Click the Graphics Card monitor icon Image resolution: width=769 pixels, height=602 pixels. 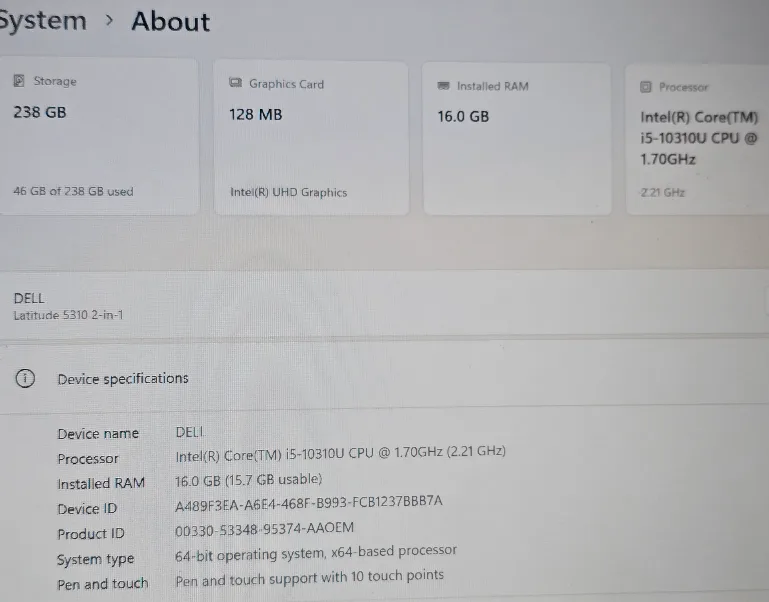(x=236, y=84)
